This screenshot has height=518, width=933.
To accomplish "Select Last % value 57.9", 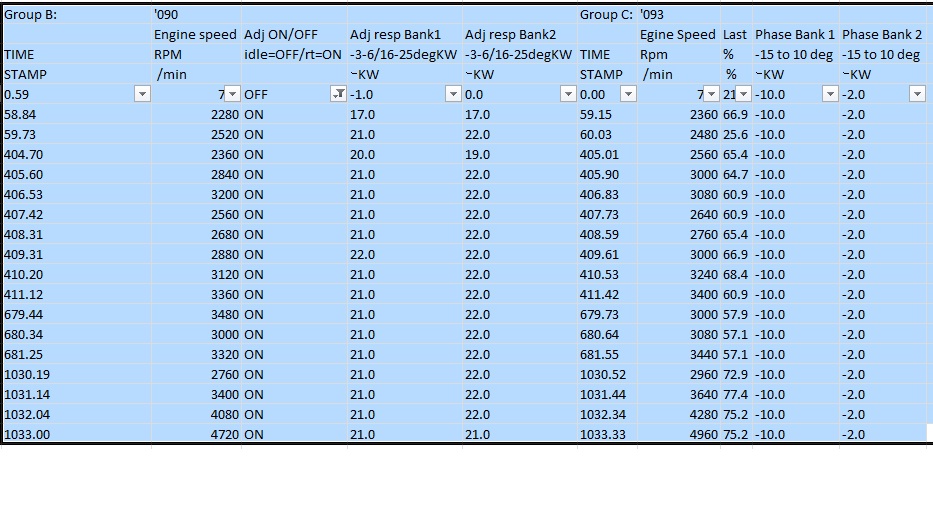I will click(737, 315).
